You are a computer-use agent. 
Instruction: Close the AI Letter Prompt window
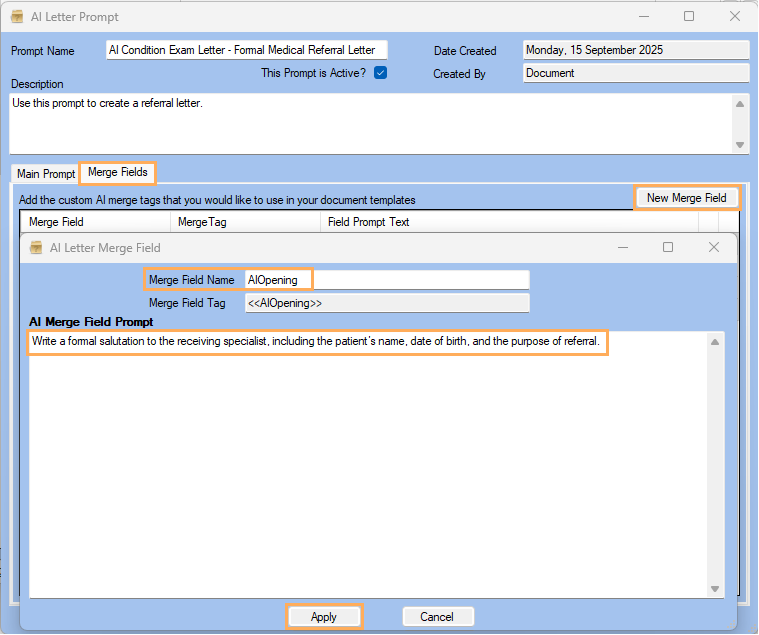735,17
